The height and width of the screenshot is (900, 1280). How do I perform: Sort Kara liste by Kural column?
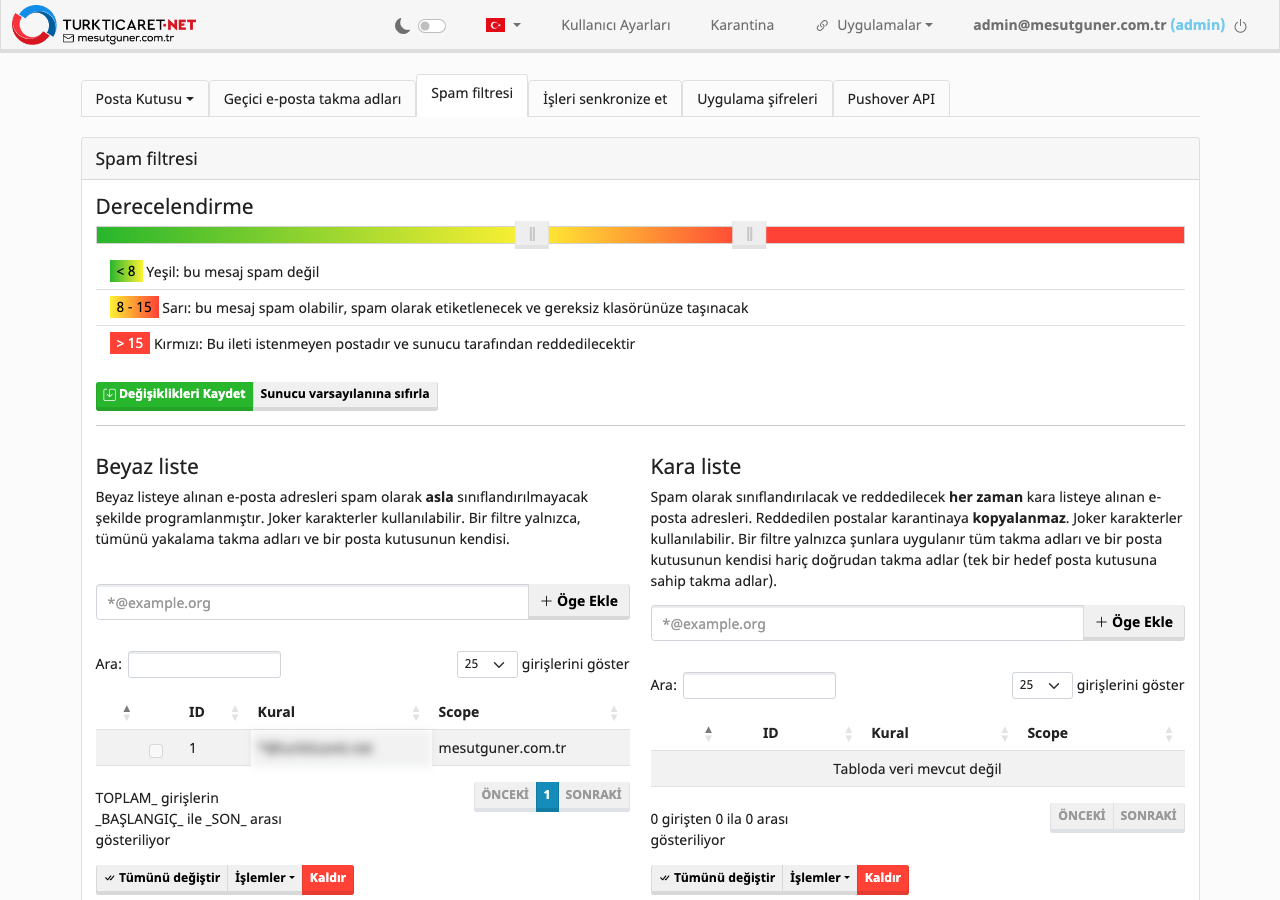coord(938,733)
